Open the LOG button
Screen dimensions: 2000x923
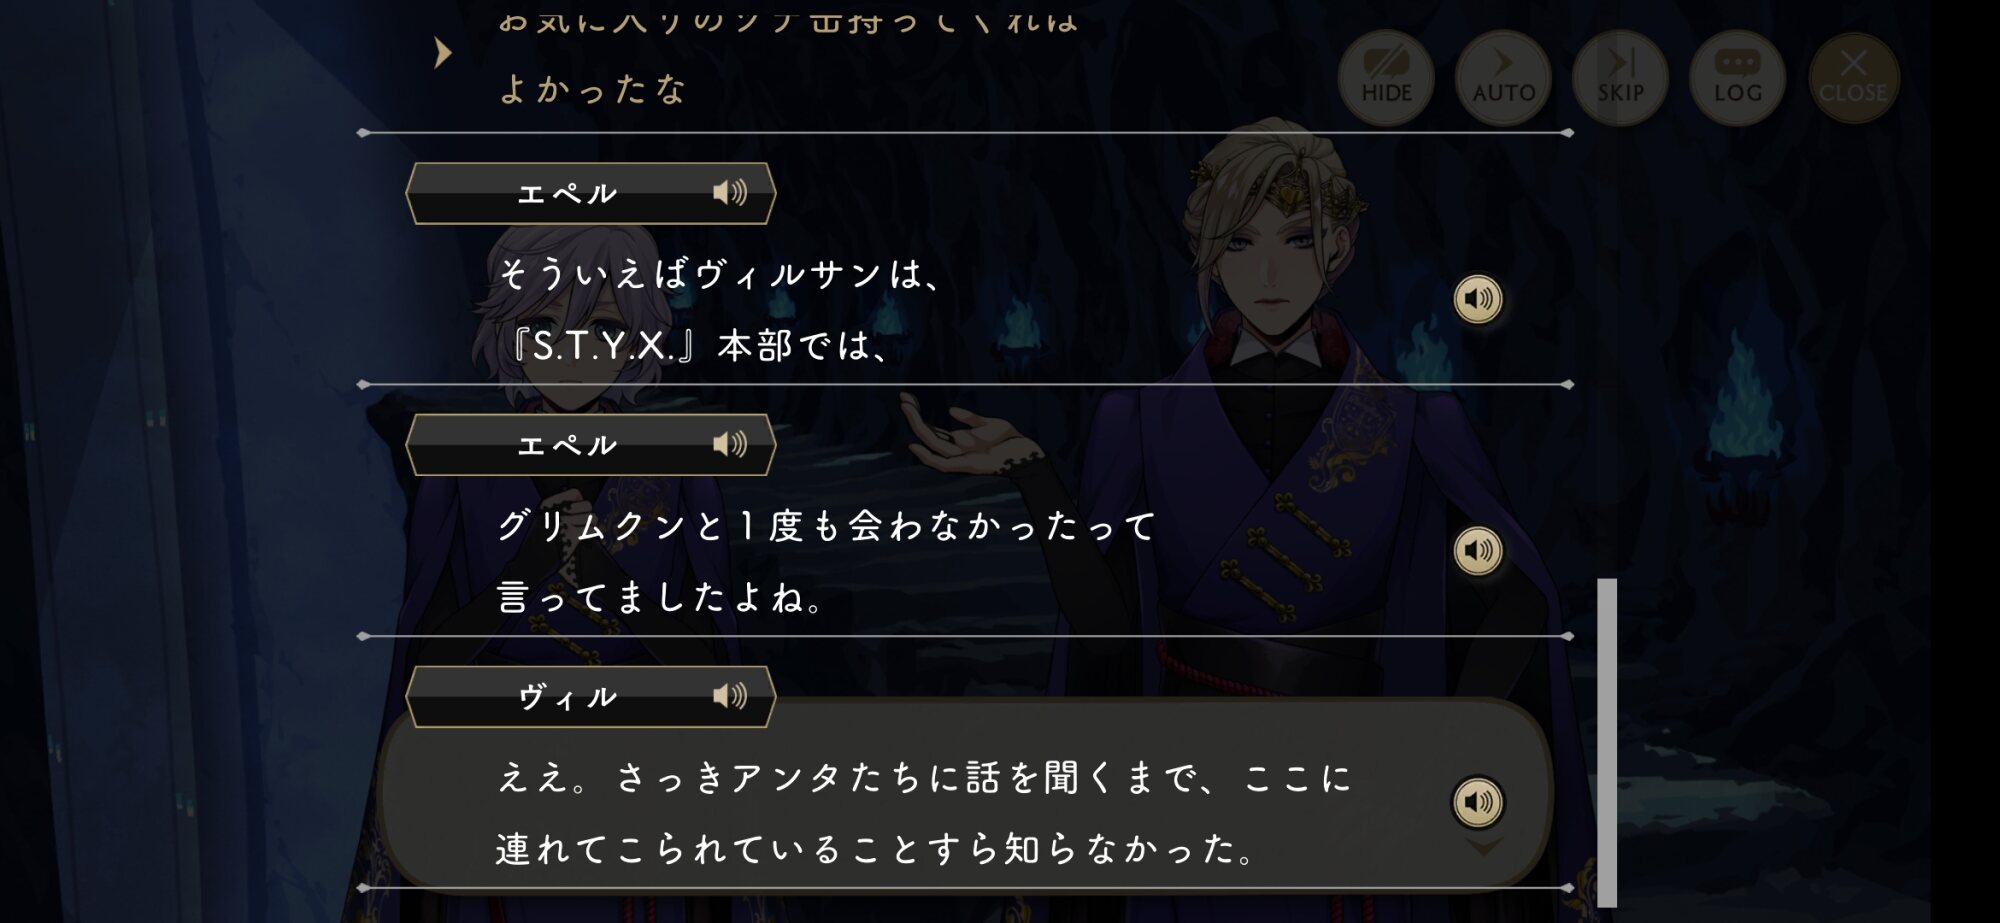[1737, 78]
